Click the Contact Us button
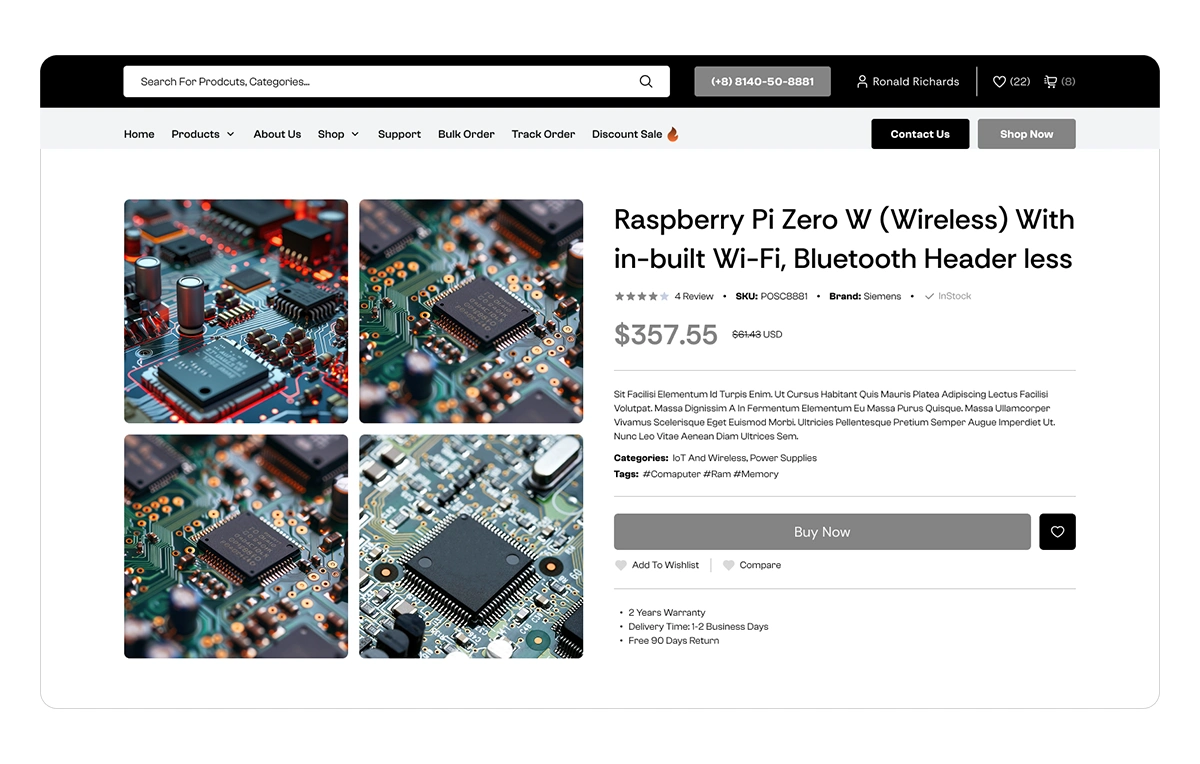The image size is (1200, 764). (920, 134)
